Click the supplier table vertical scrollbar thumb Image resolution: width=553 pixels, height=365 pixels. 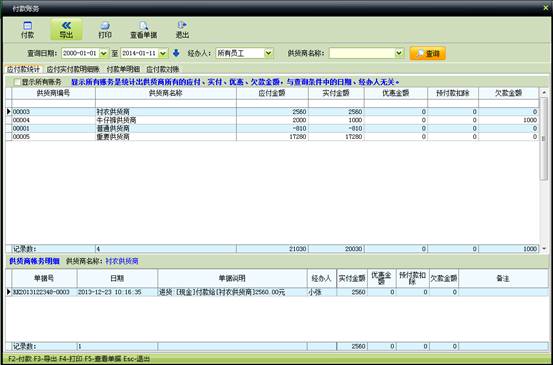coord(543,139)
